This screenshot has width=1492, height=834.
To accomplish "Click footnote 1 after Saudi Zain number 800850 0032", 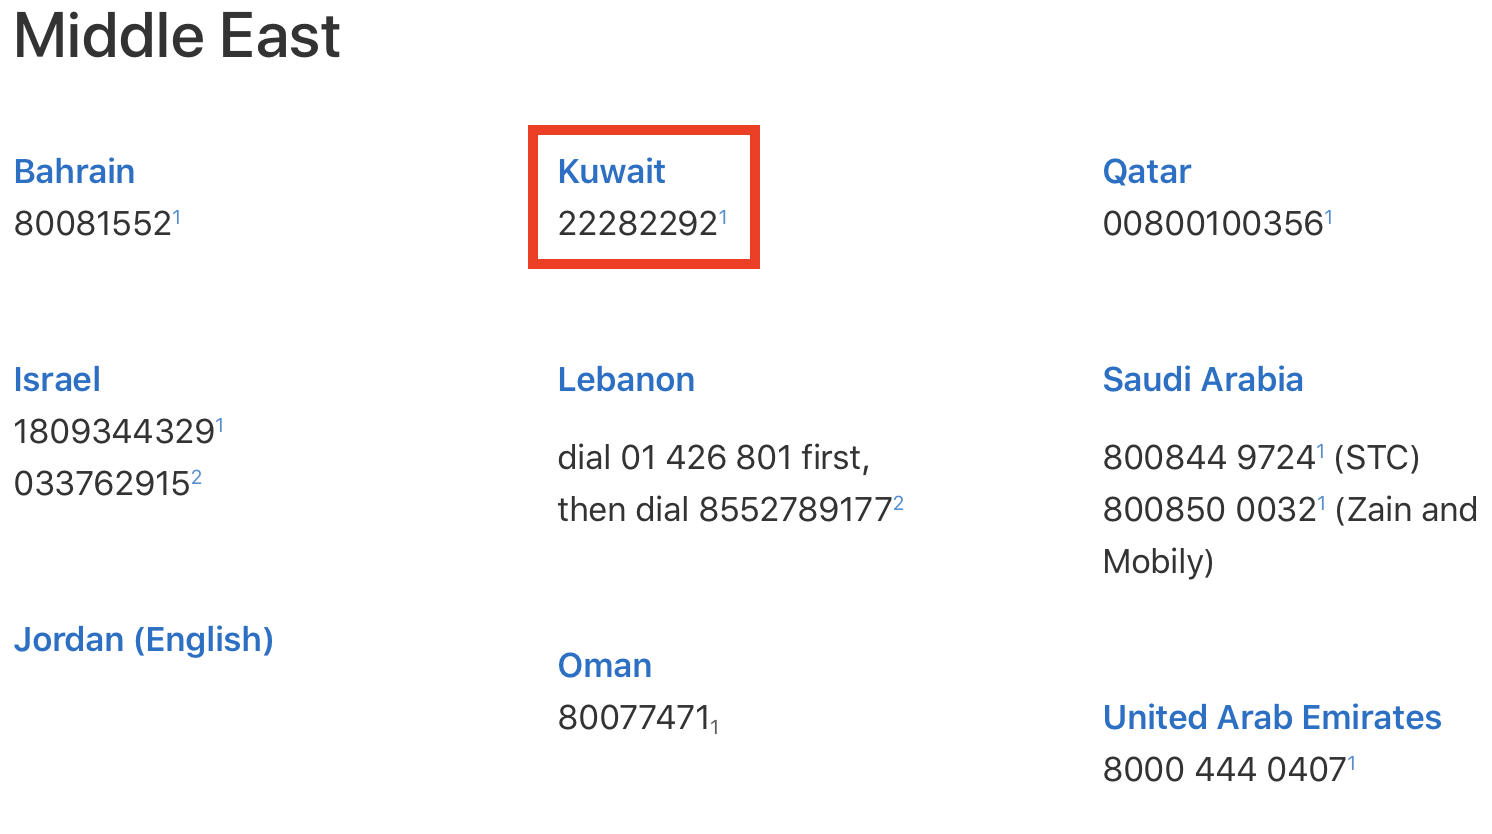I will (x=1322, y=502).
